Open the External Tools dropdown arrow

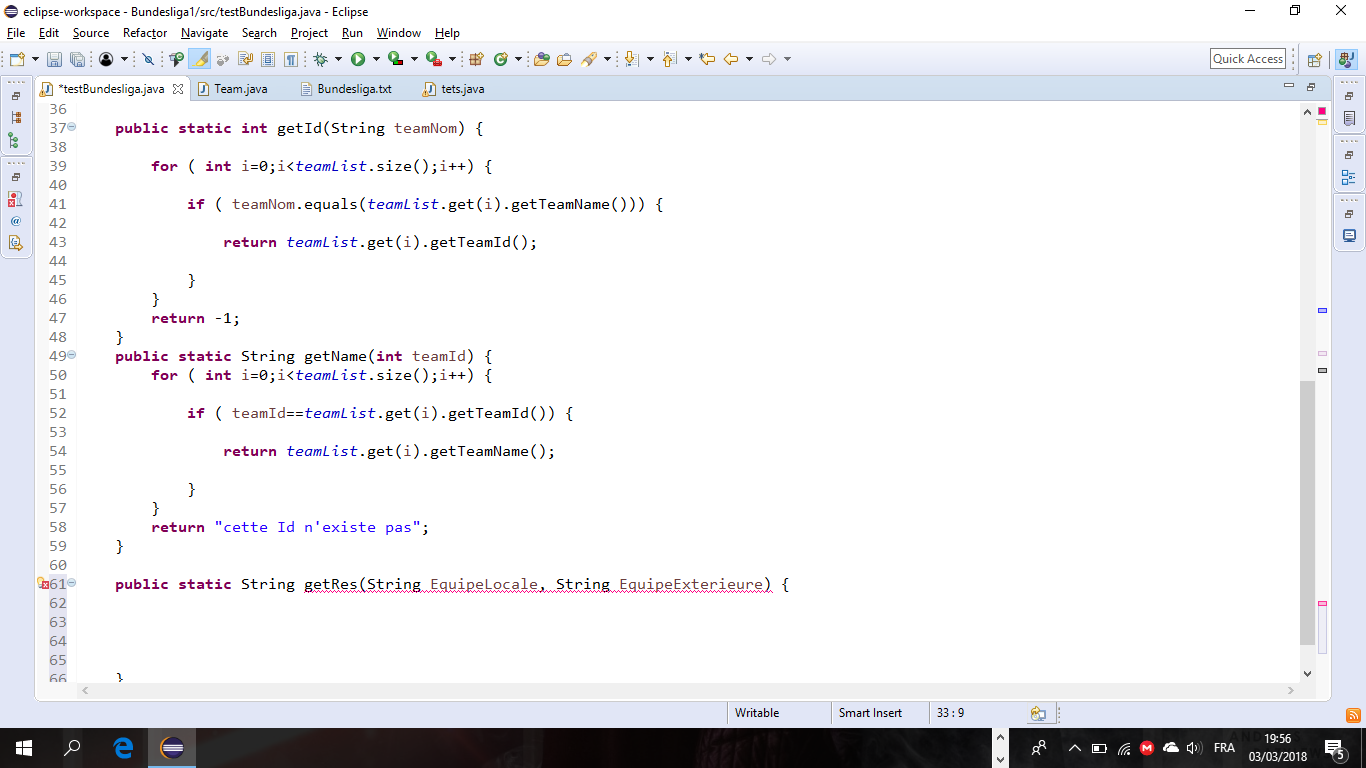[452, 59]
